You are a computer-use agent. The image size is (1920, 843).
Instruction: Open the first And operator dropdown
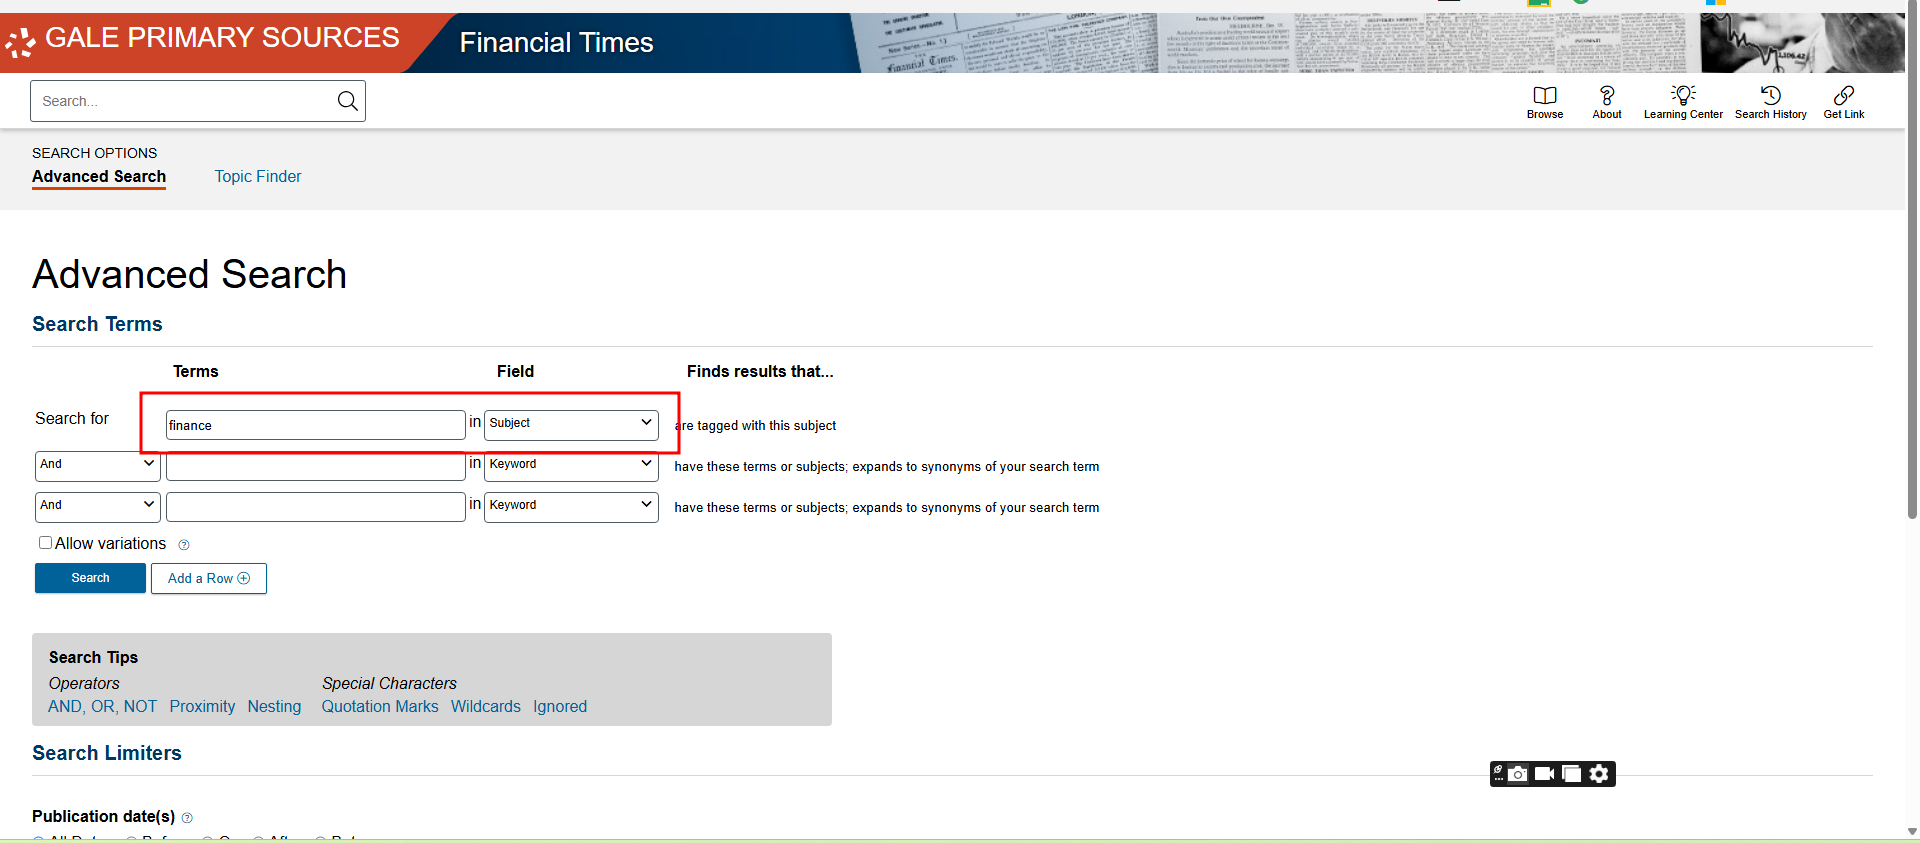[x=97, y=465]
